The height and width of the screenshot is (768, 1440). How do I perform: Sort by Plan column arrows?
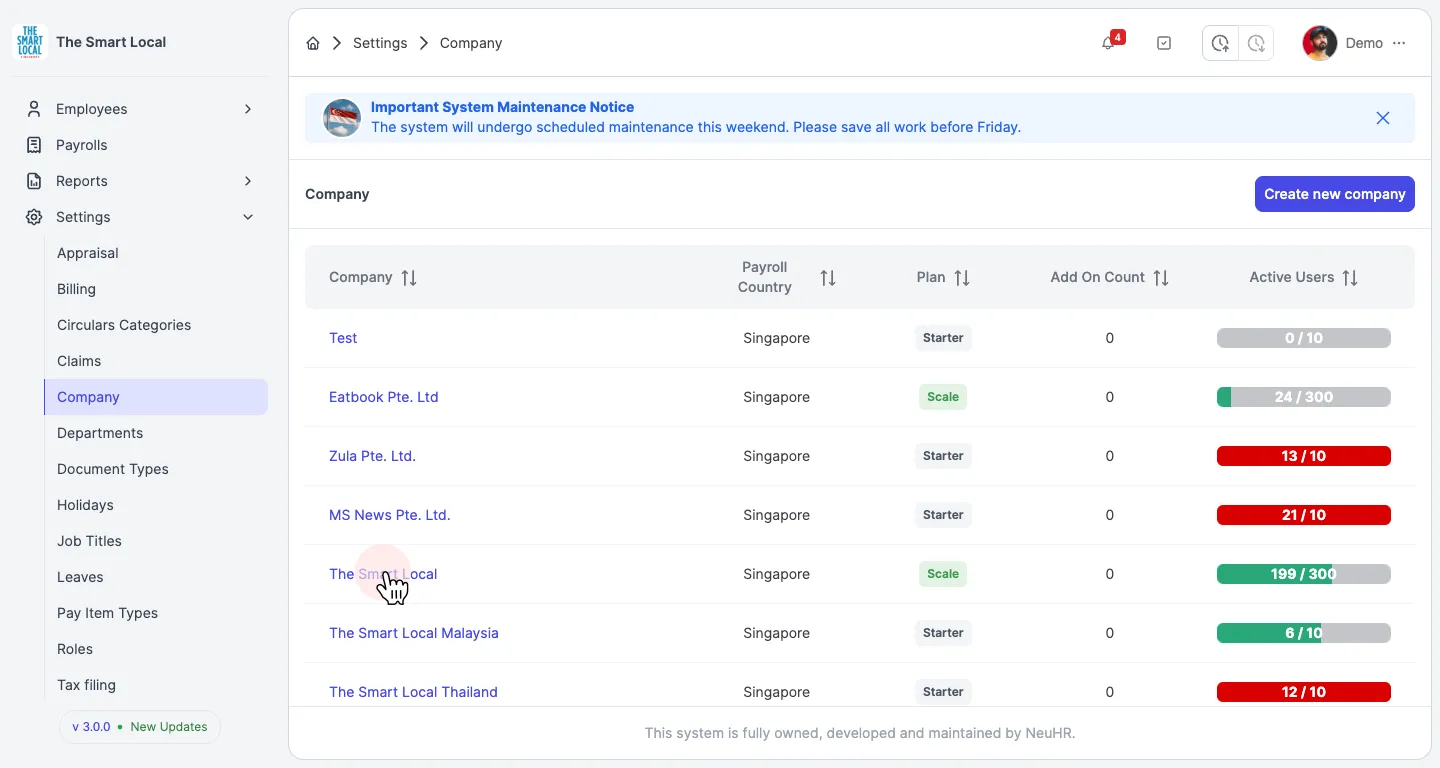pos(962,278)
